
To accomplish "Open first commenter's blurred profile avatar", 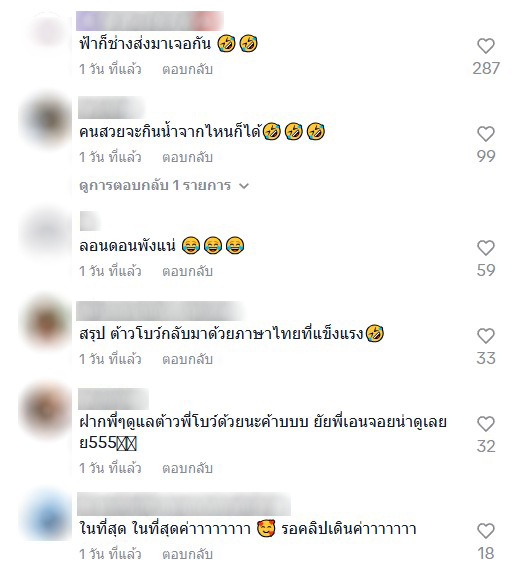I will (46, 35).
